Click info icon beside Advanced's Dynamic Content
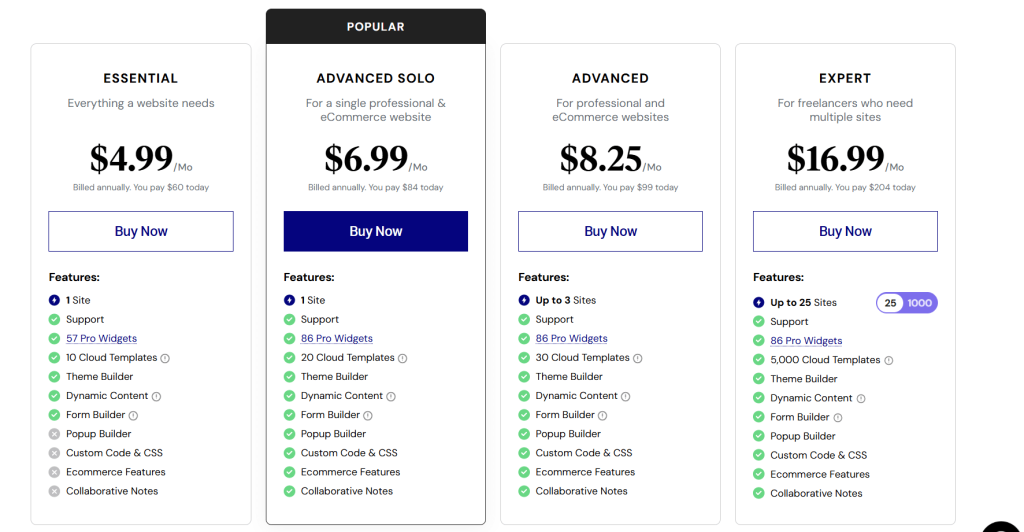The image size is (1024, 532). pyautogui.click(x=626, y=396)
